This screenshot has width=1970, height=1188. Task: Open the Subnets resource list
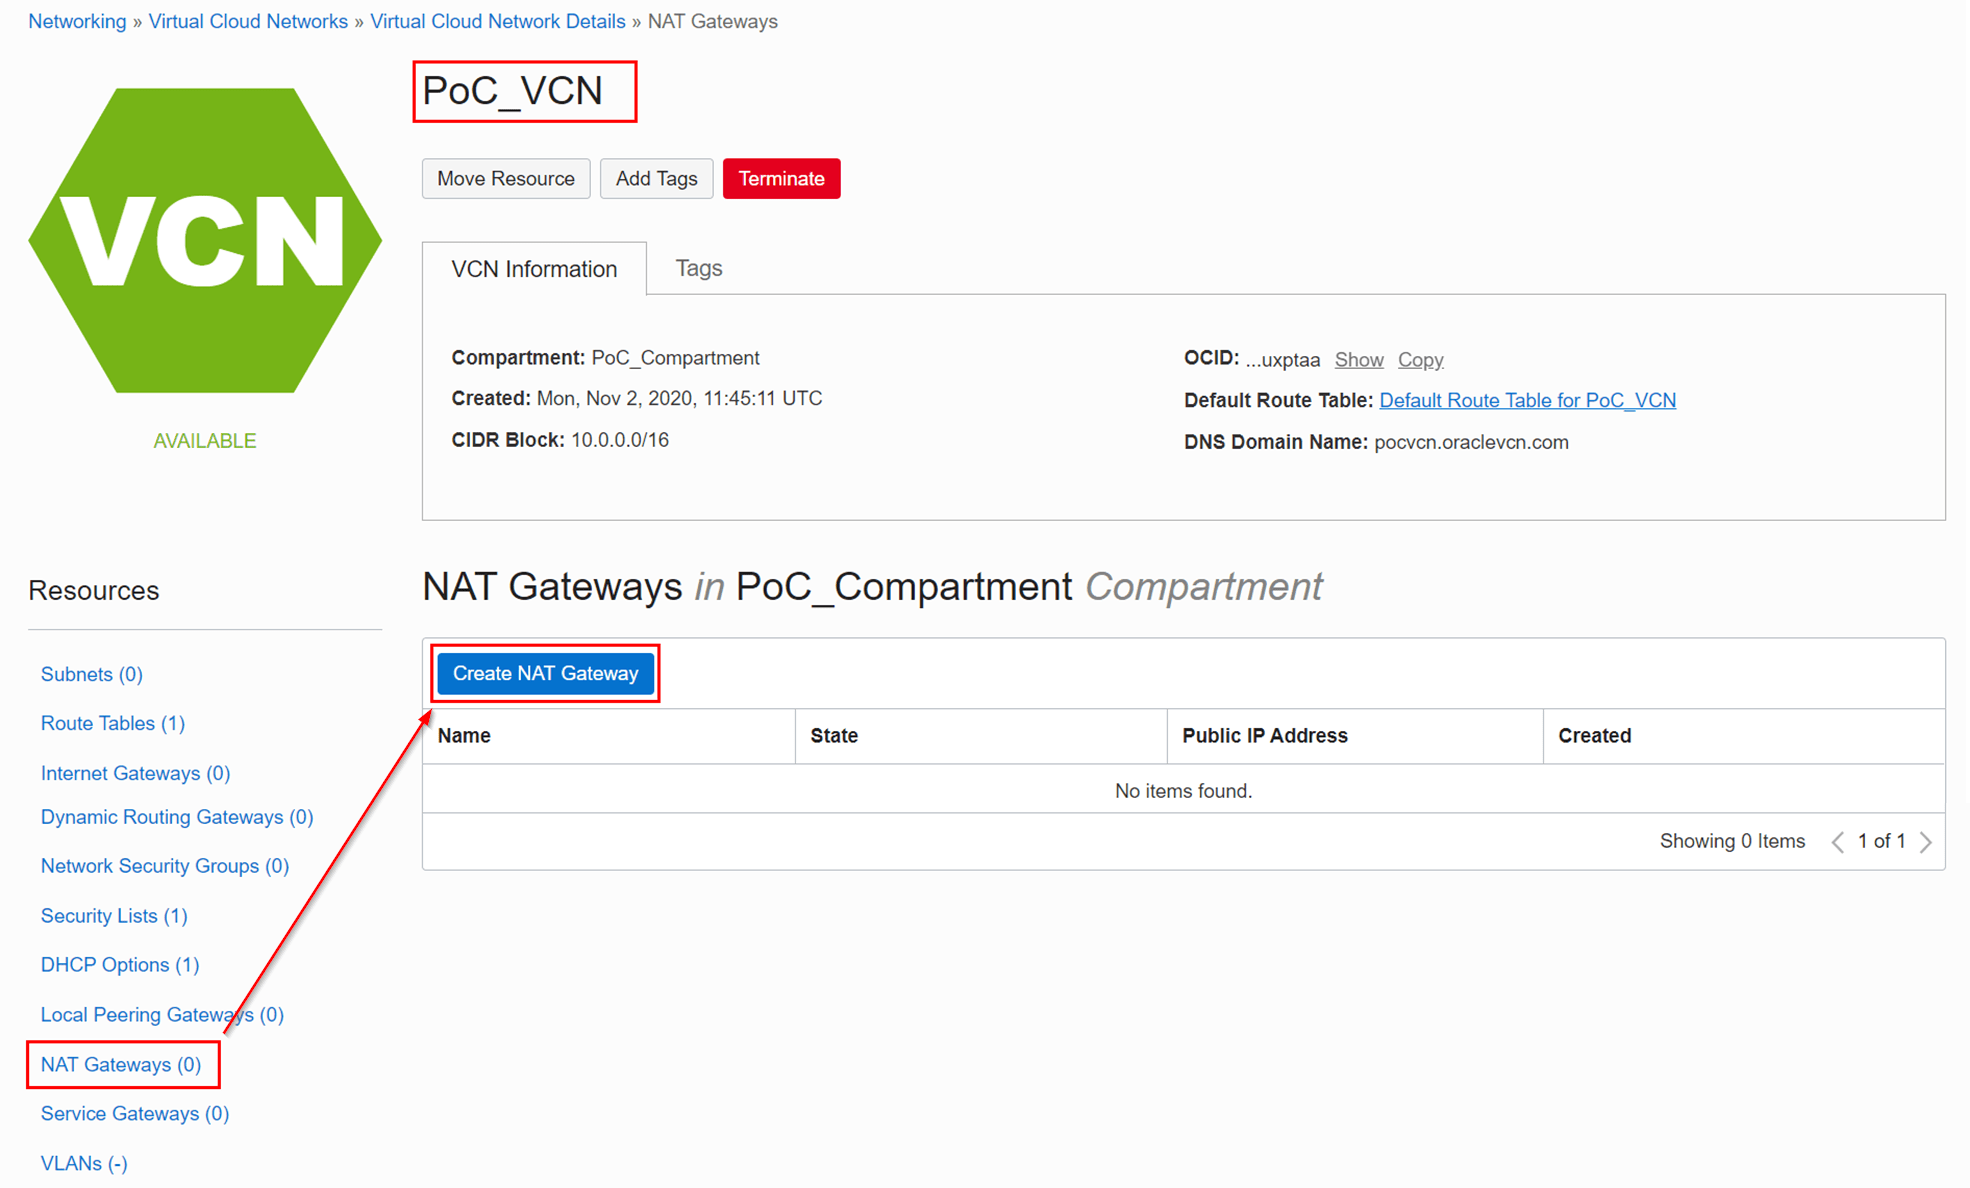point(91,674)
